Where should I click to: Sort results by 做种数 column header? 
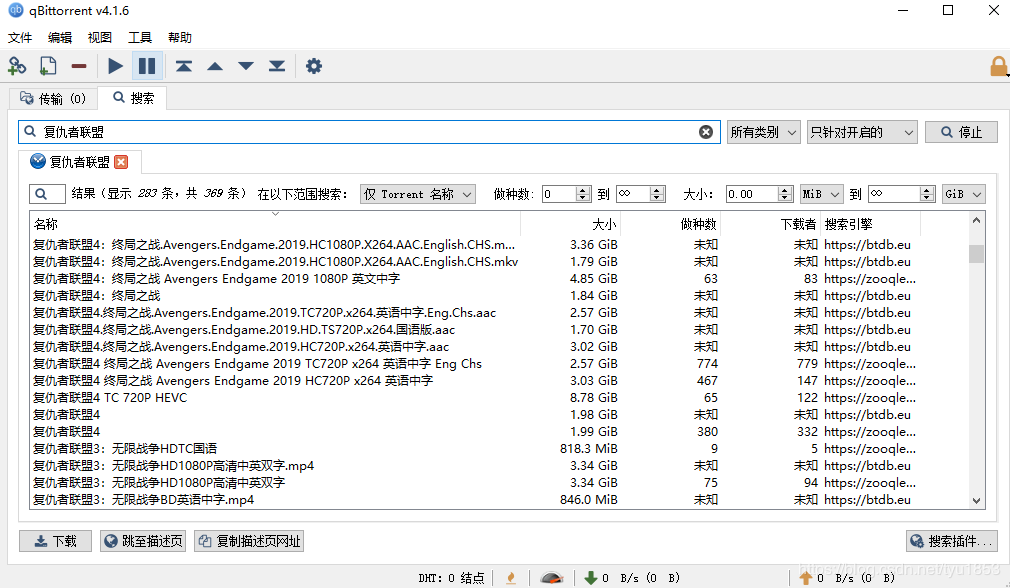point(670,224)
